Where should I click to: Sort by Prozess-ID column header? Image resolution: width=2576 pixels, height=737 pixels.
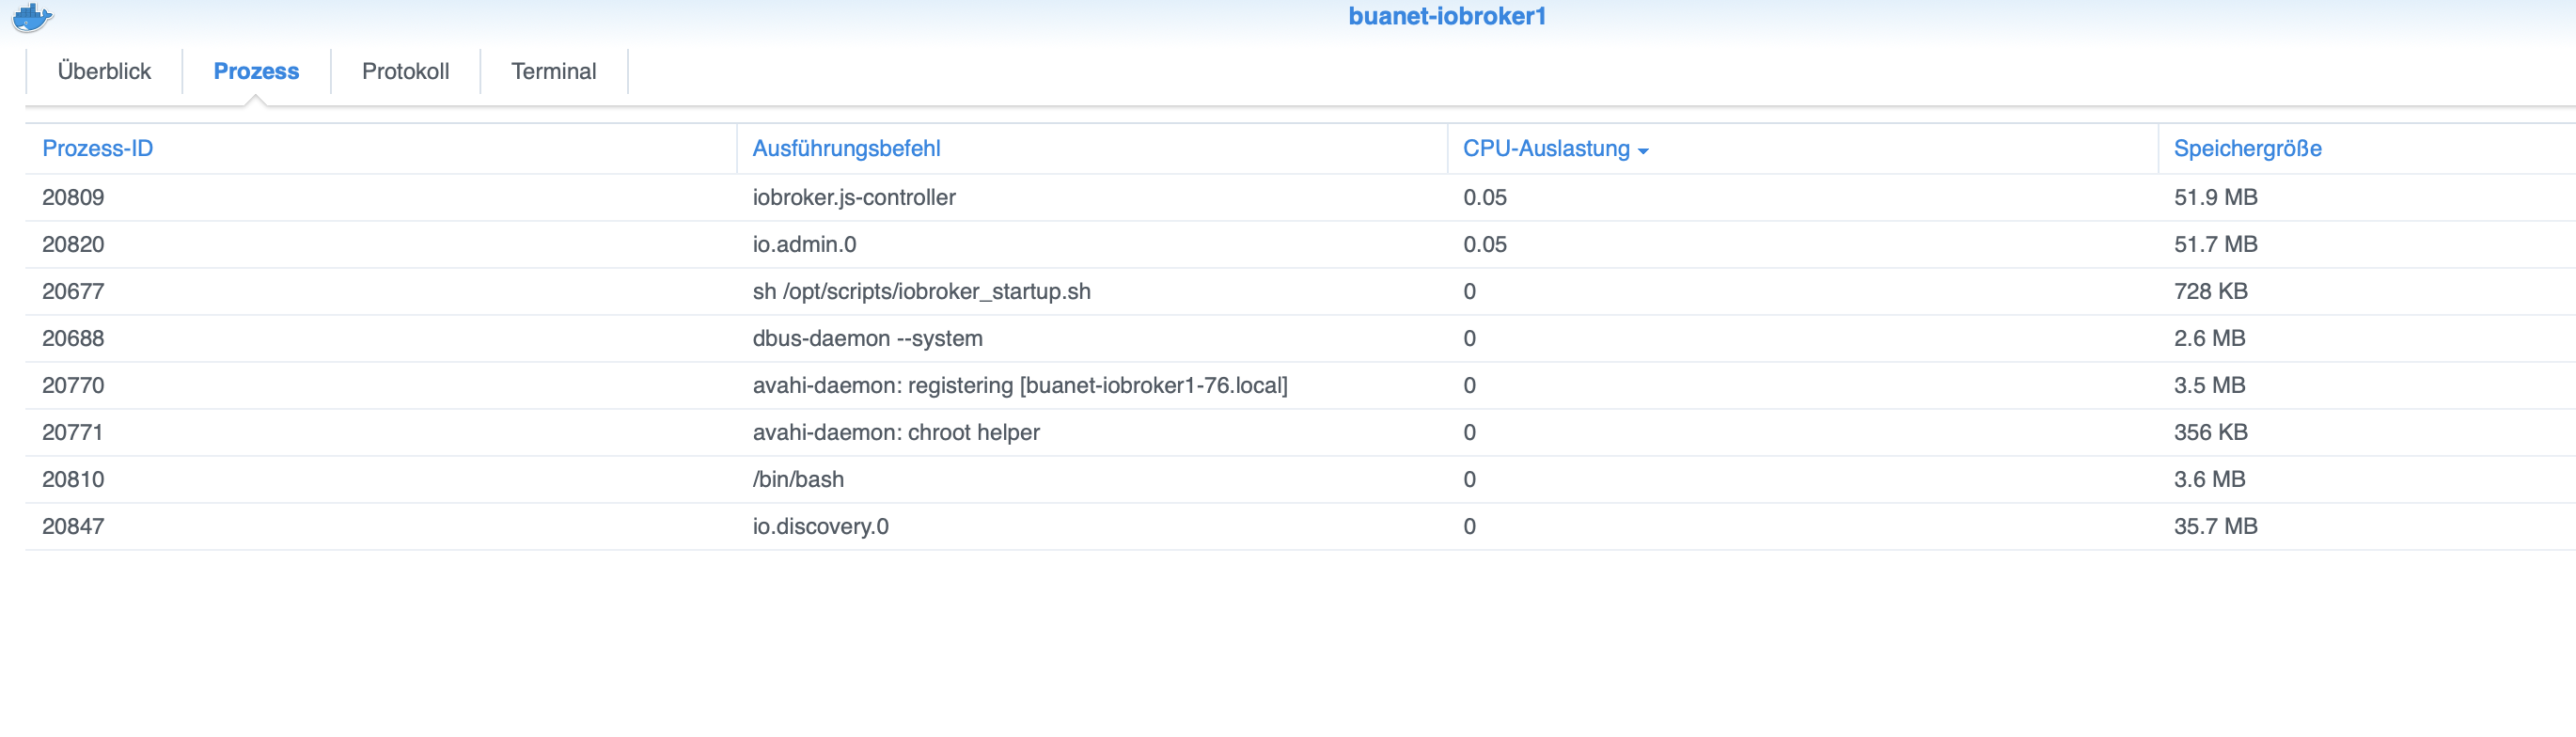click(97, 149)
